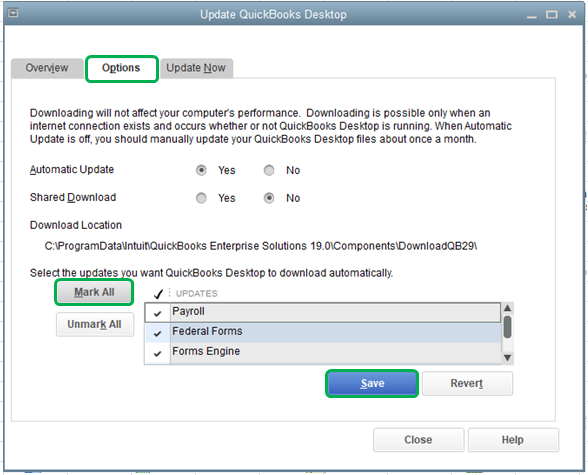Click the Download Location path text

point(261,246)
